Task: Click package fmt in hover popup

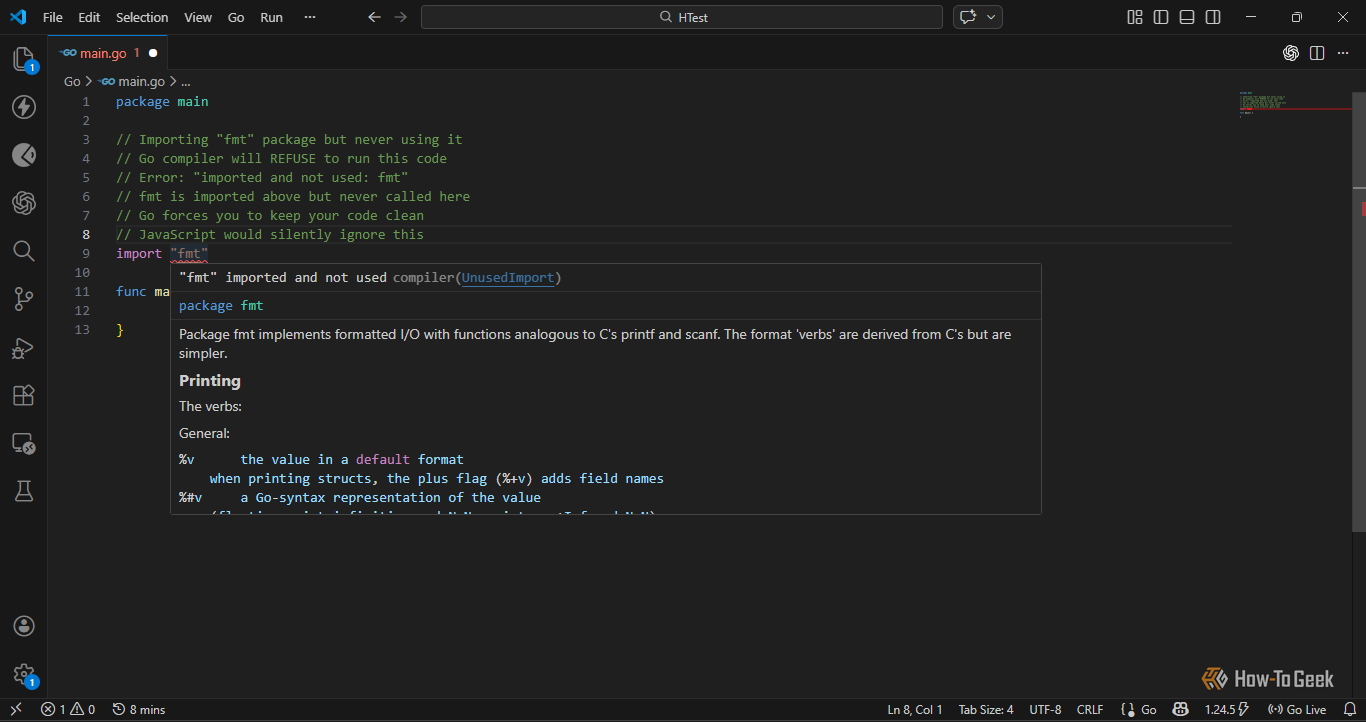Action: tap(221, 306)
